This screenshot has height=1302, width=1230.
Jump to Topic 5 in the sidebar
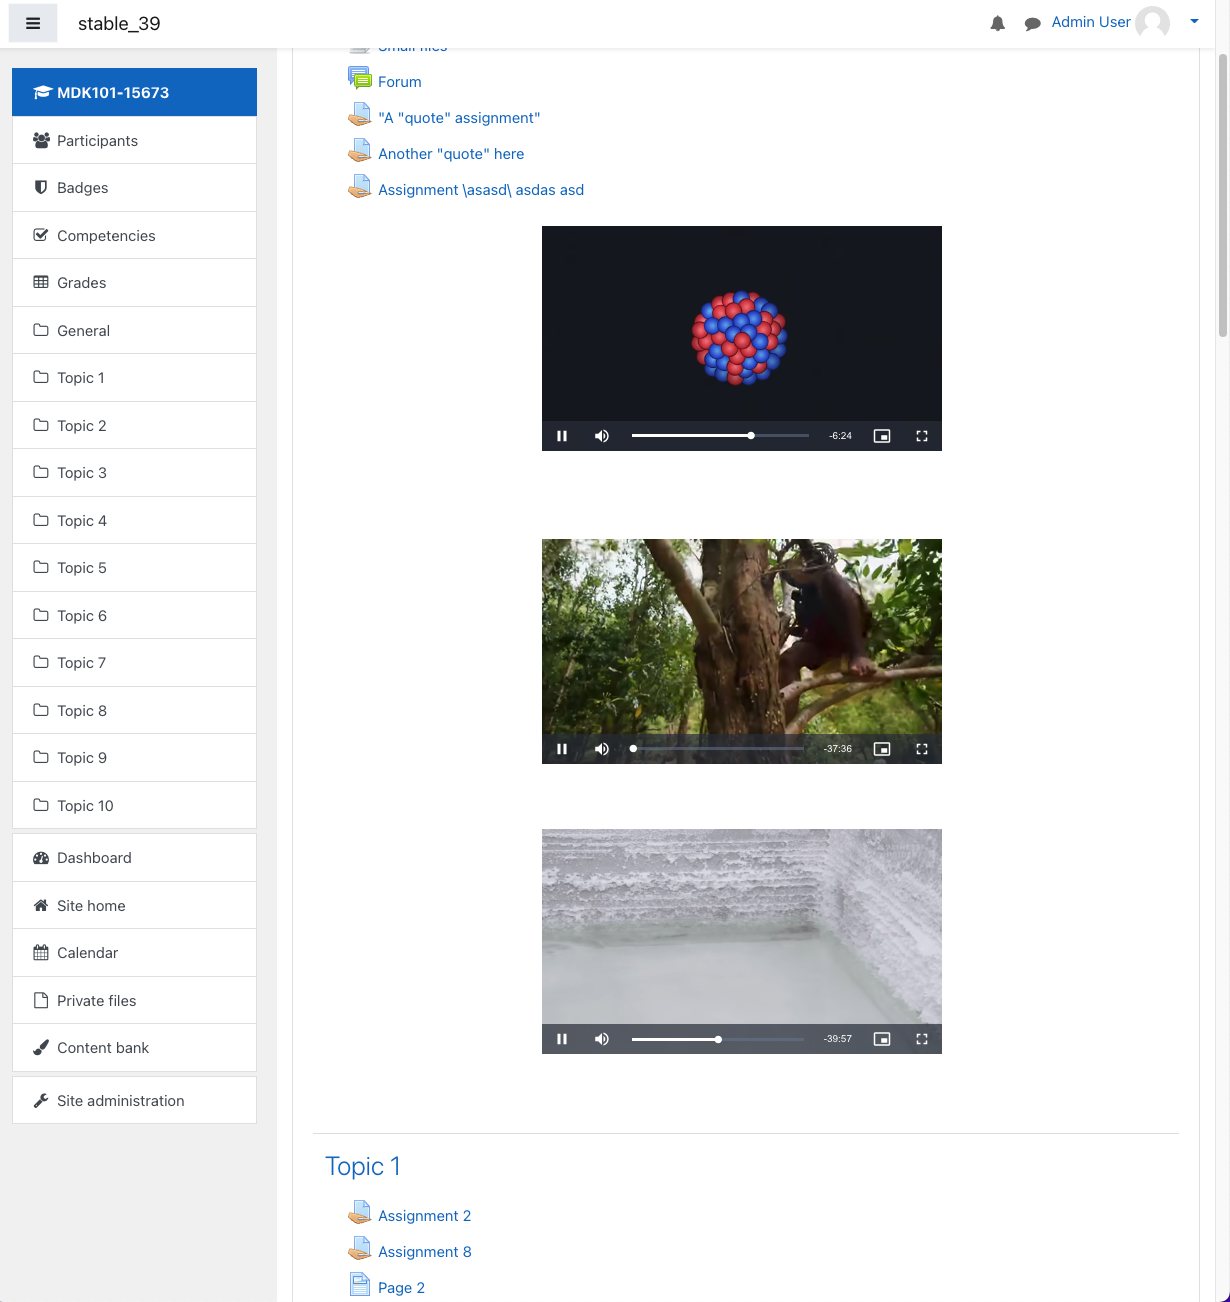tap(134, 568)
